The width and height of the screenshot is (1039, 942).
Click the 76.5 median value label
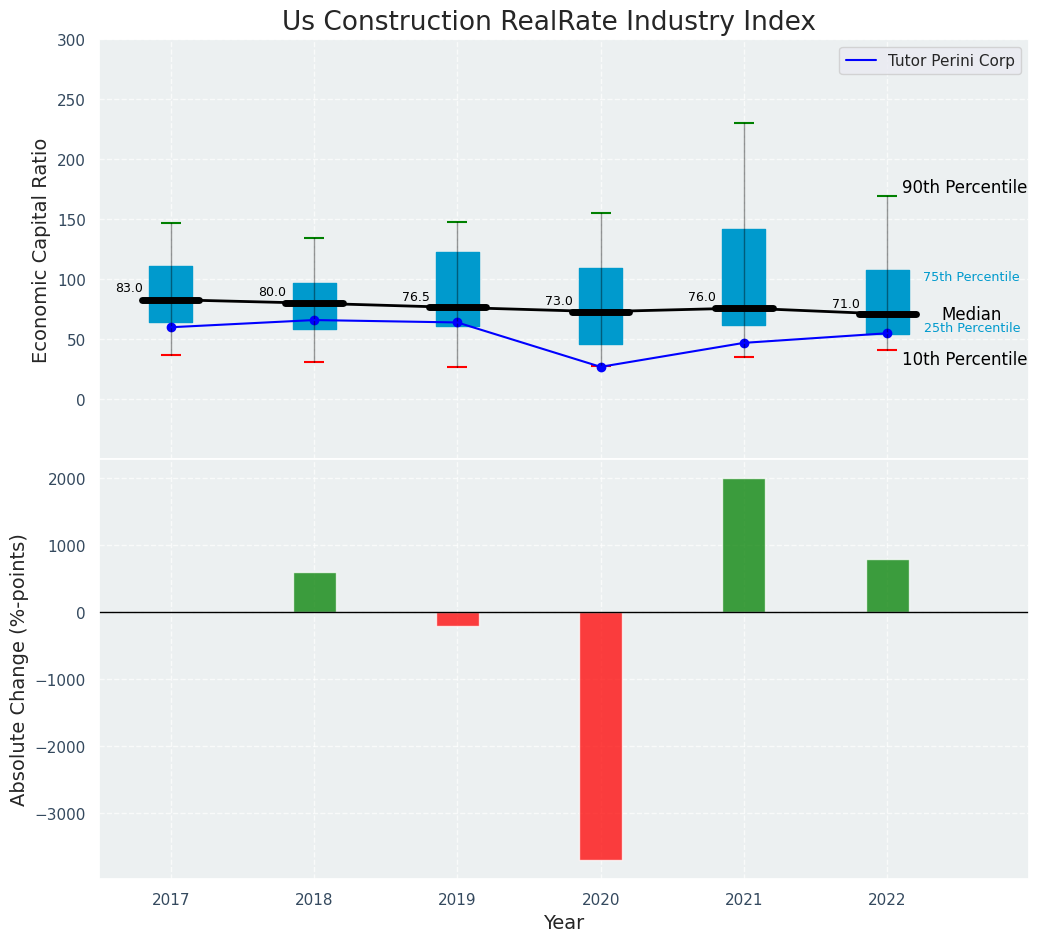[x=416, y=297]
